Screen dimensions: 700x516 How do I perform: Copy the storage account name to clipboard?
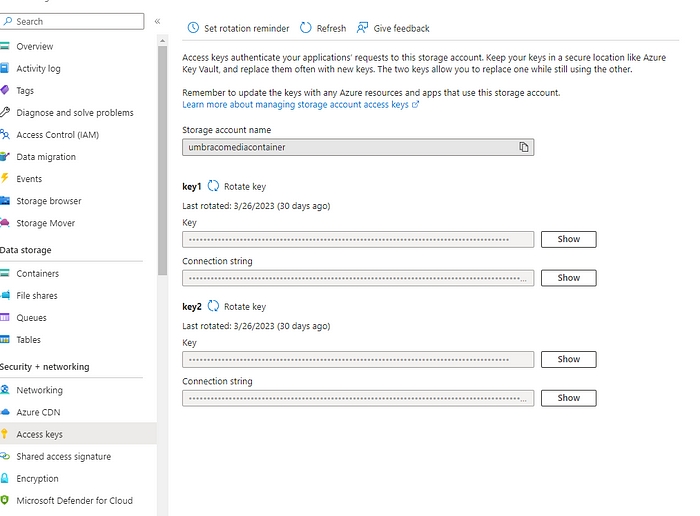524,147
